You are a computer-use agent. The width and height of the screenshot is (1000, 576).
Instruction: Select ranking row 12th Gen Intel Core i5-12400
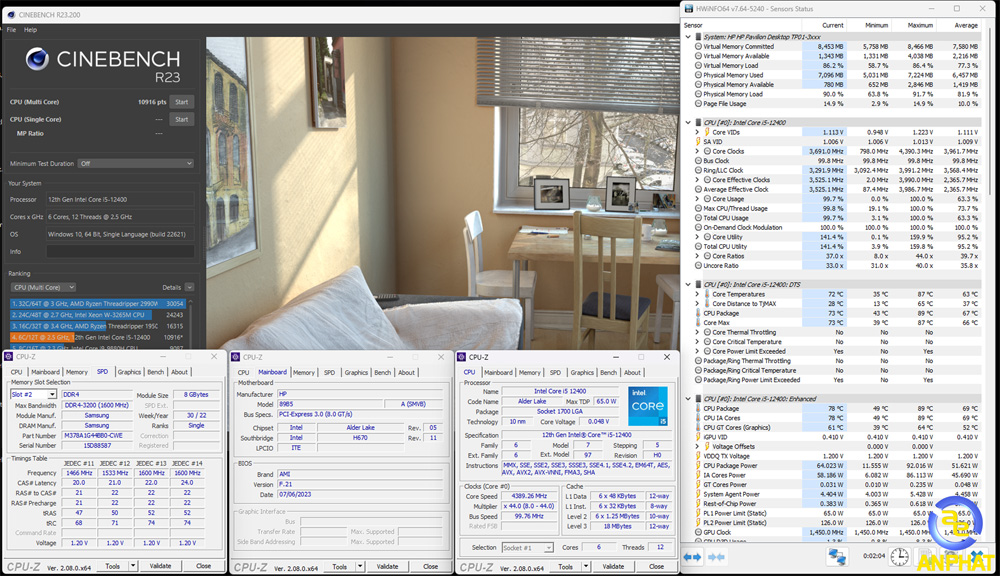[x=98, y=337]
